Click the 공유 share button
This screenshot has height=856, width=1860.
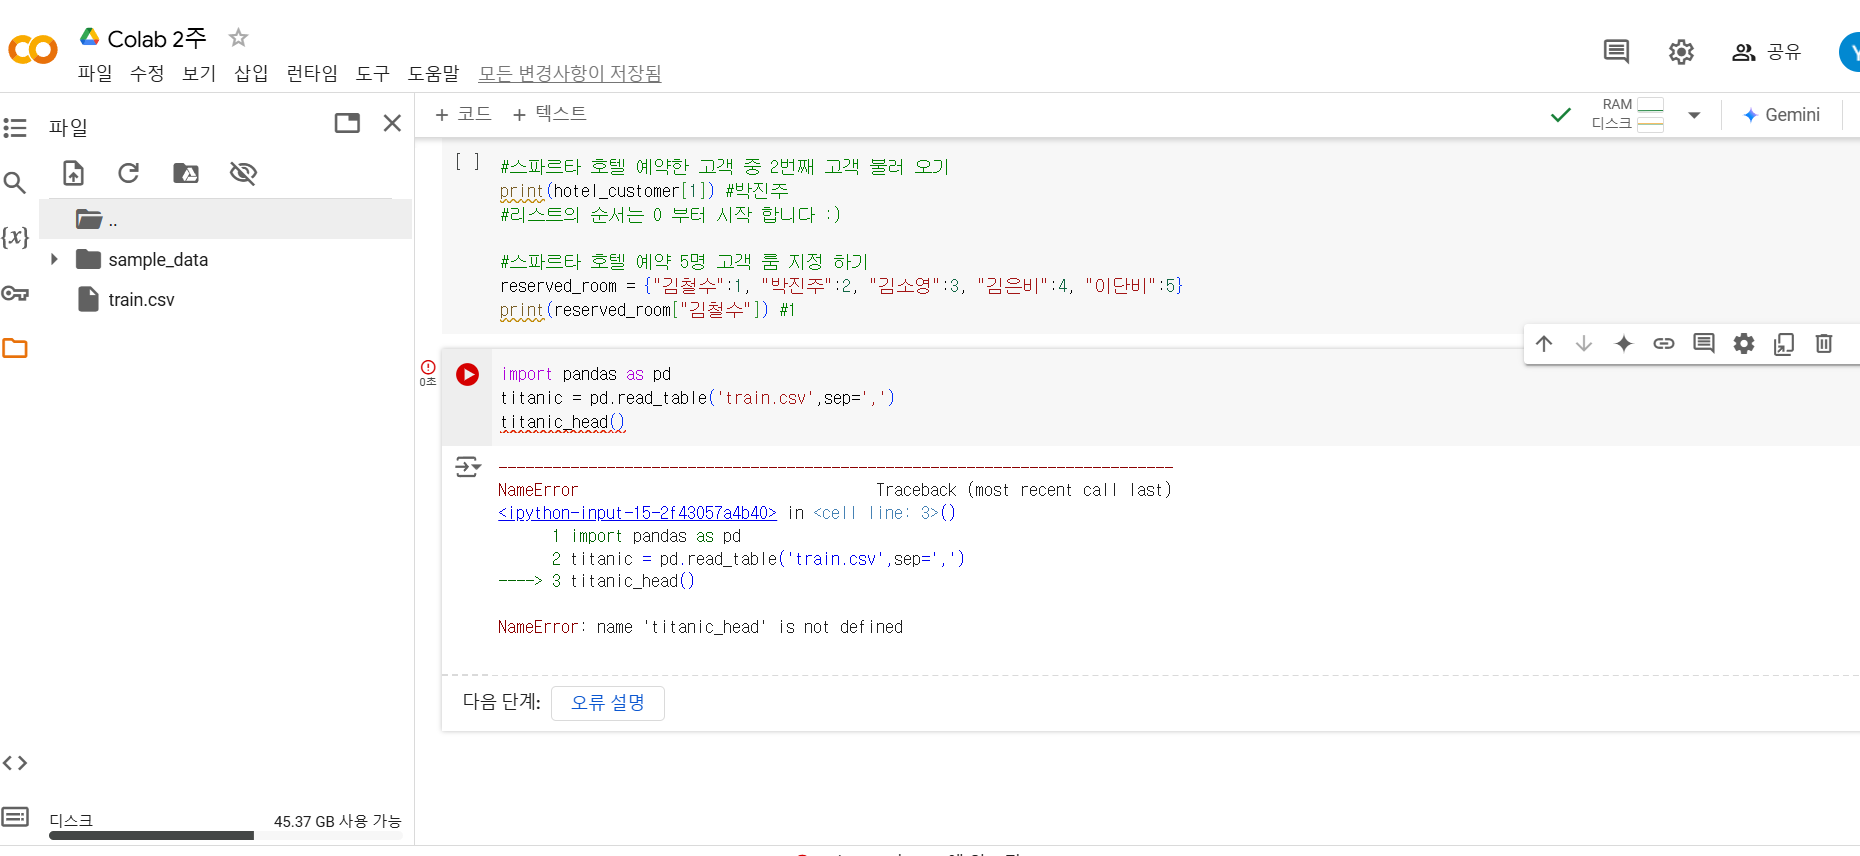click(1766, 52)
